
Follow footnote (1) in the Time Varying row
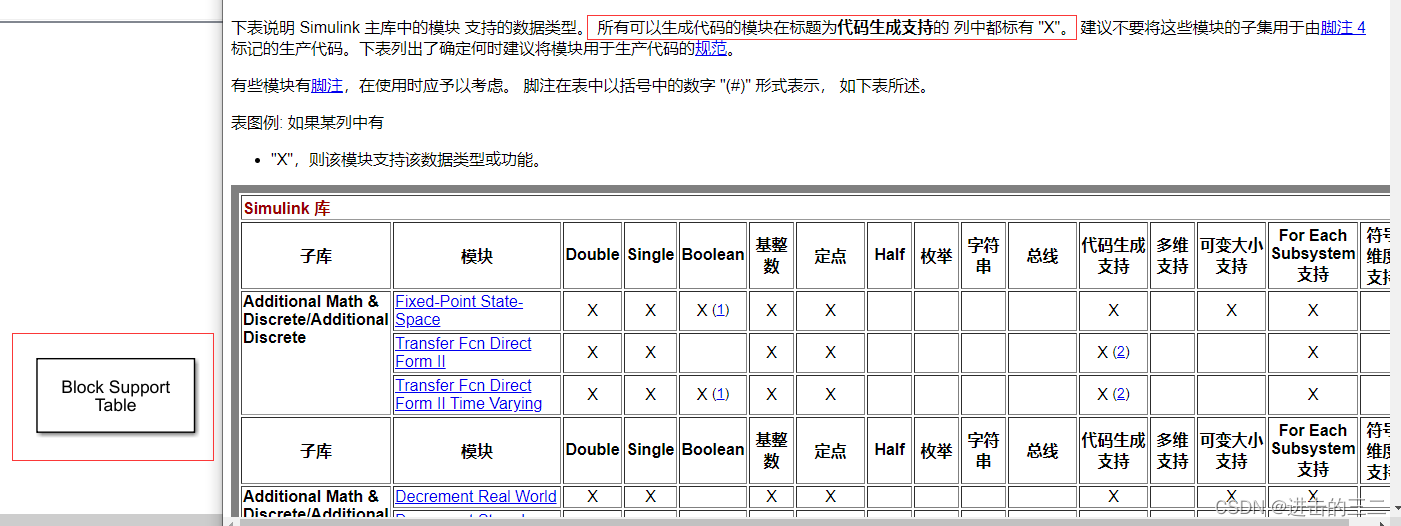click(721, 394)
